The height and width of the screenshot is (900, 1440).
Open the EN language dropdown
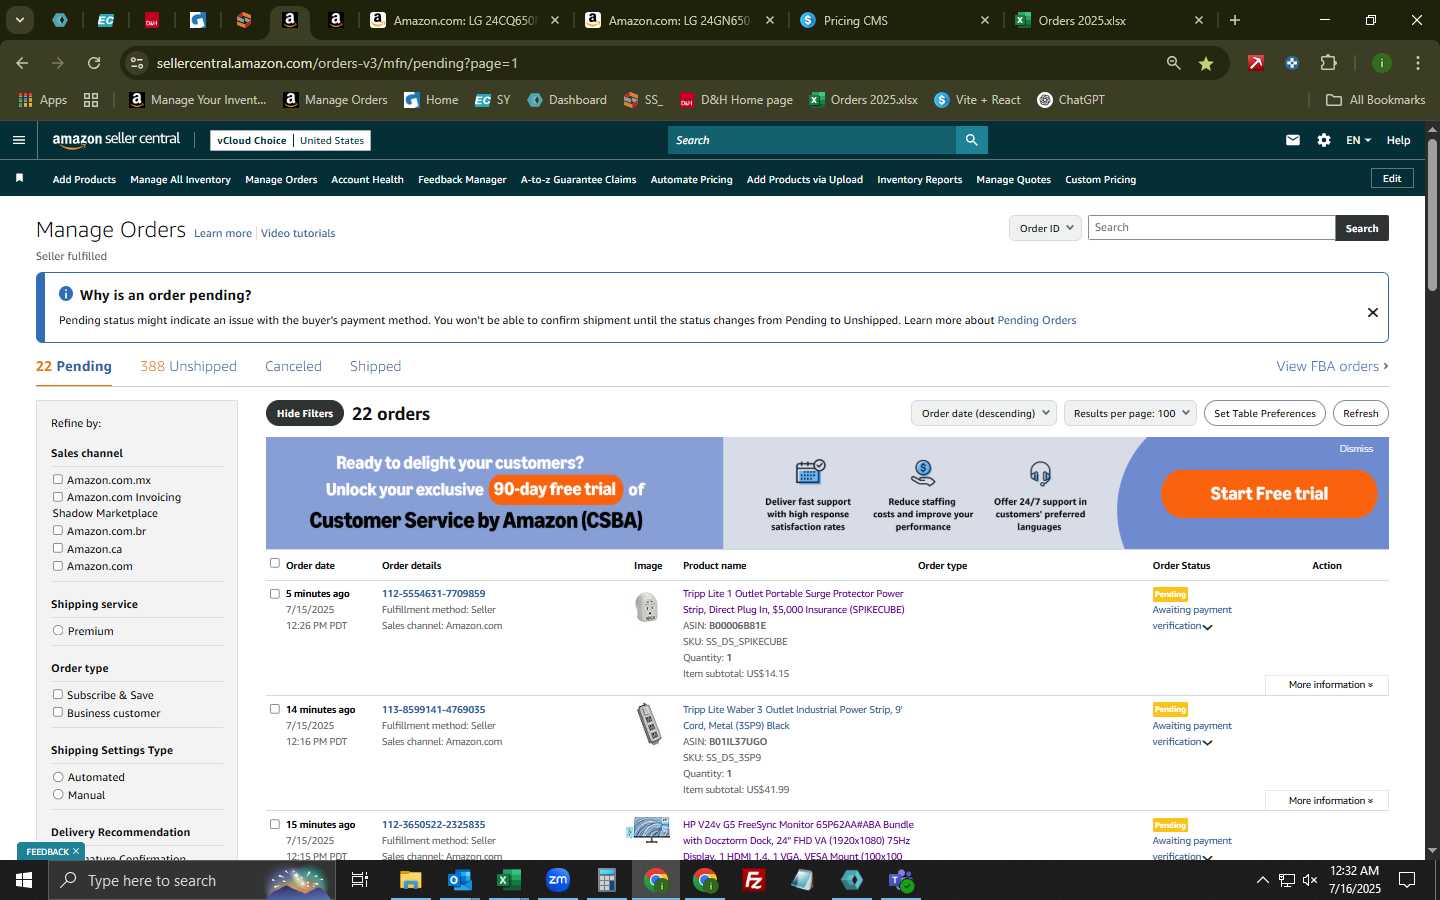coord(1358,140)
